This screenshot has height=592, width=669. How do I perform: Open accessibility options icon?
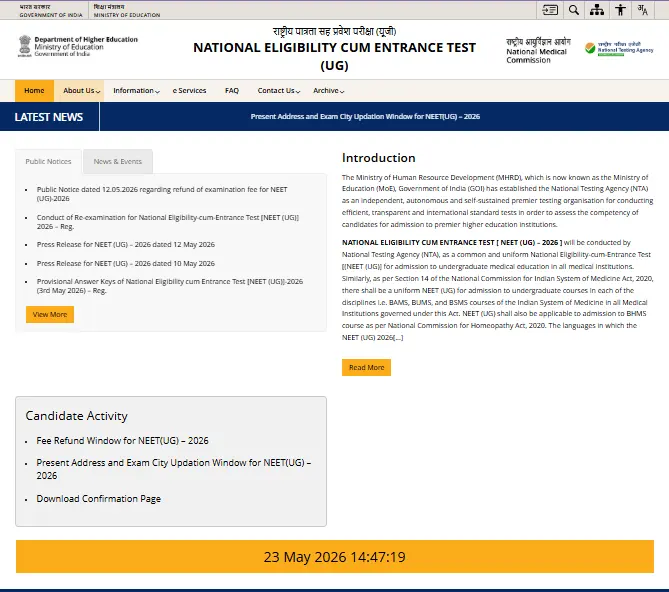coord(620,10)
